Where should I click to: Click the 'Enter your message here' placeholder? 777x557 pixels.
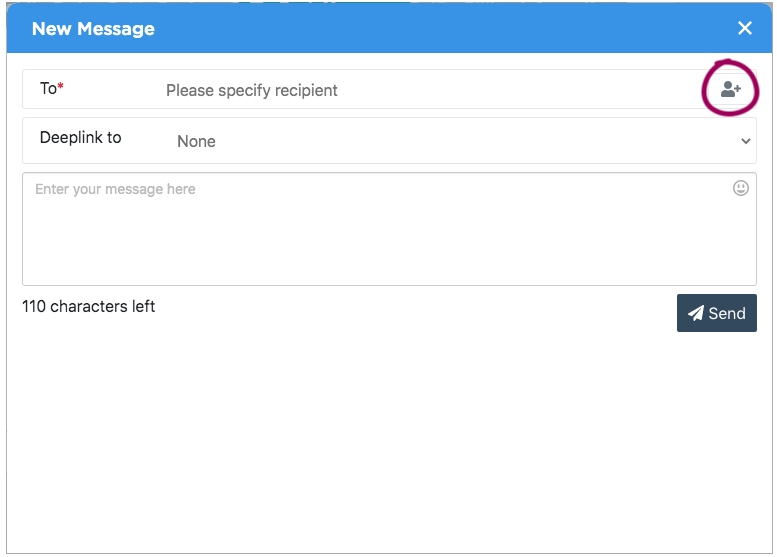pyautogui.click(x=115, y=189)
